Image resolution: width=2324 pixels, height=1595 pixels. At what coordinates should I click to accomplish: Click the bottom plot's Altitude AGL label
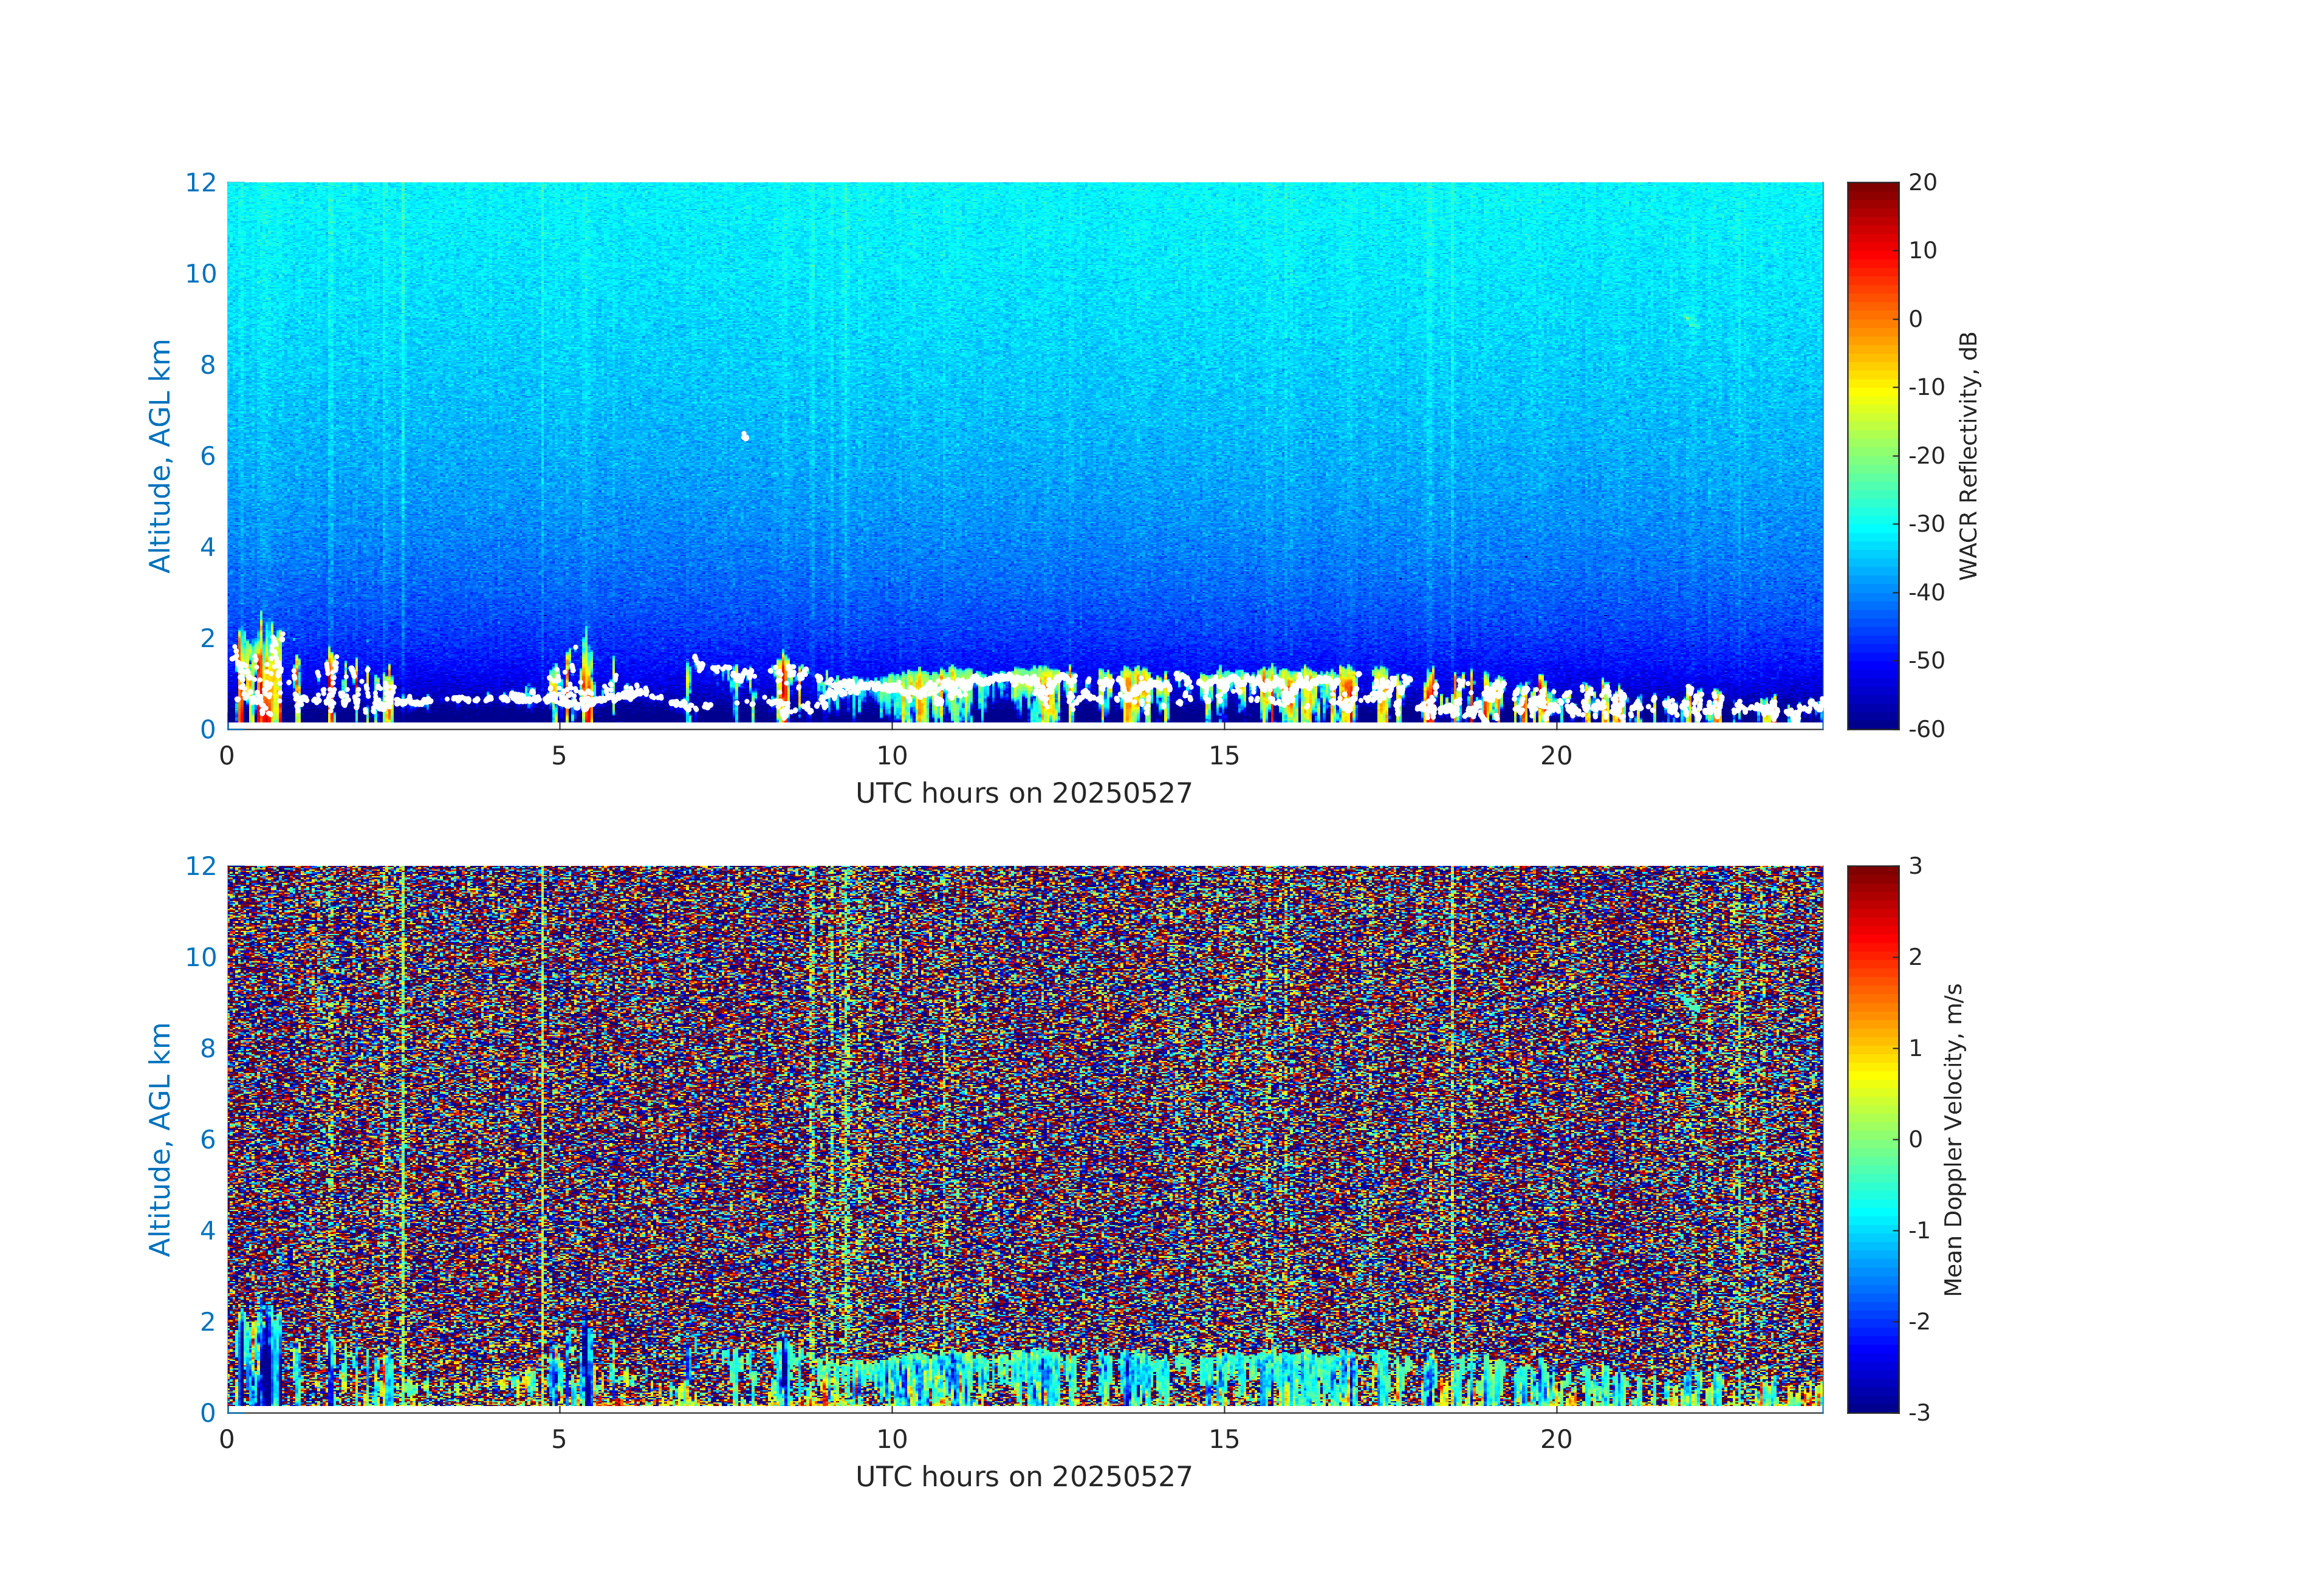pyautogui.click(x=160, y=1138)
